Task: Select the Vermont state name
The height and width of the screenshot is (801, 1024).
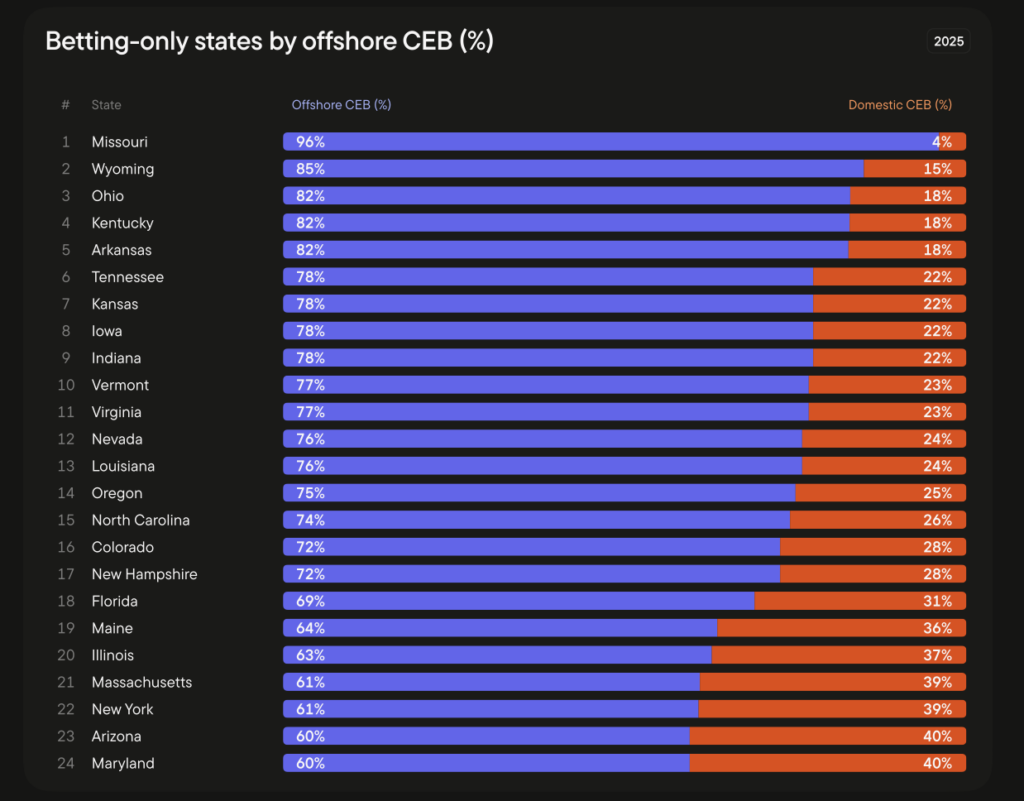Action: pos(120,385)
